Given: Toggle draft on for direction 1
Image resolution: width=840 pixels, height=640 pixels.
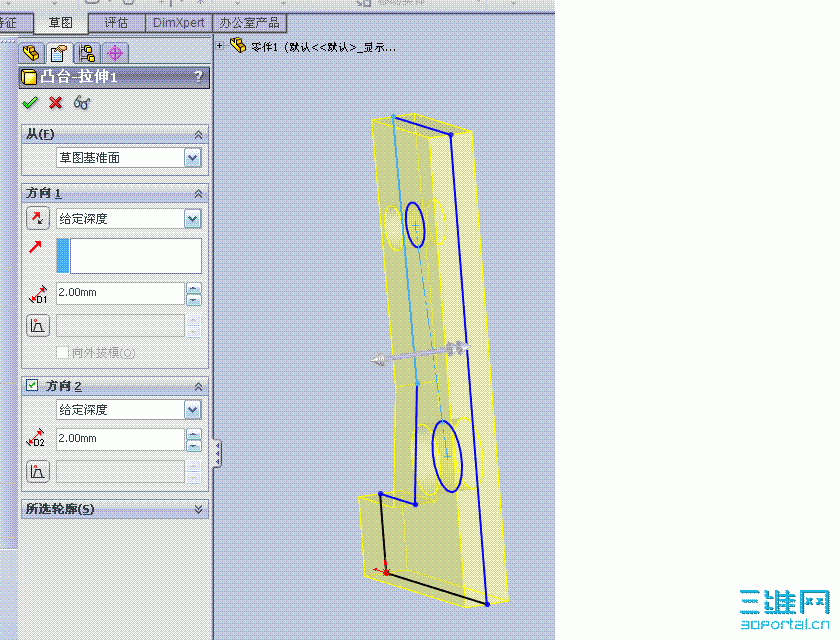Looking at the screenshot, I should [x=38, y=326].
